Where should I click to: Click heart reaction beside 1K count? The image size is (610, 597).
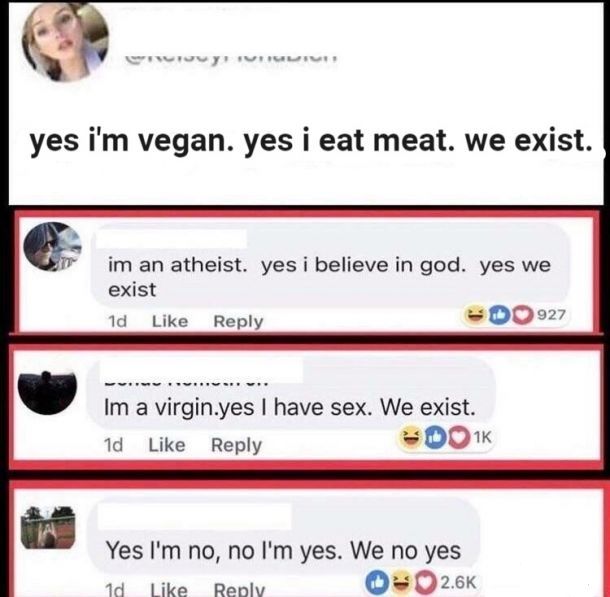click(x=458, y=438)
